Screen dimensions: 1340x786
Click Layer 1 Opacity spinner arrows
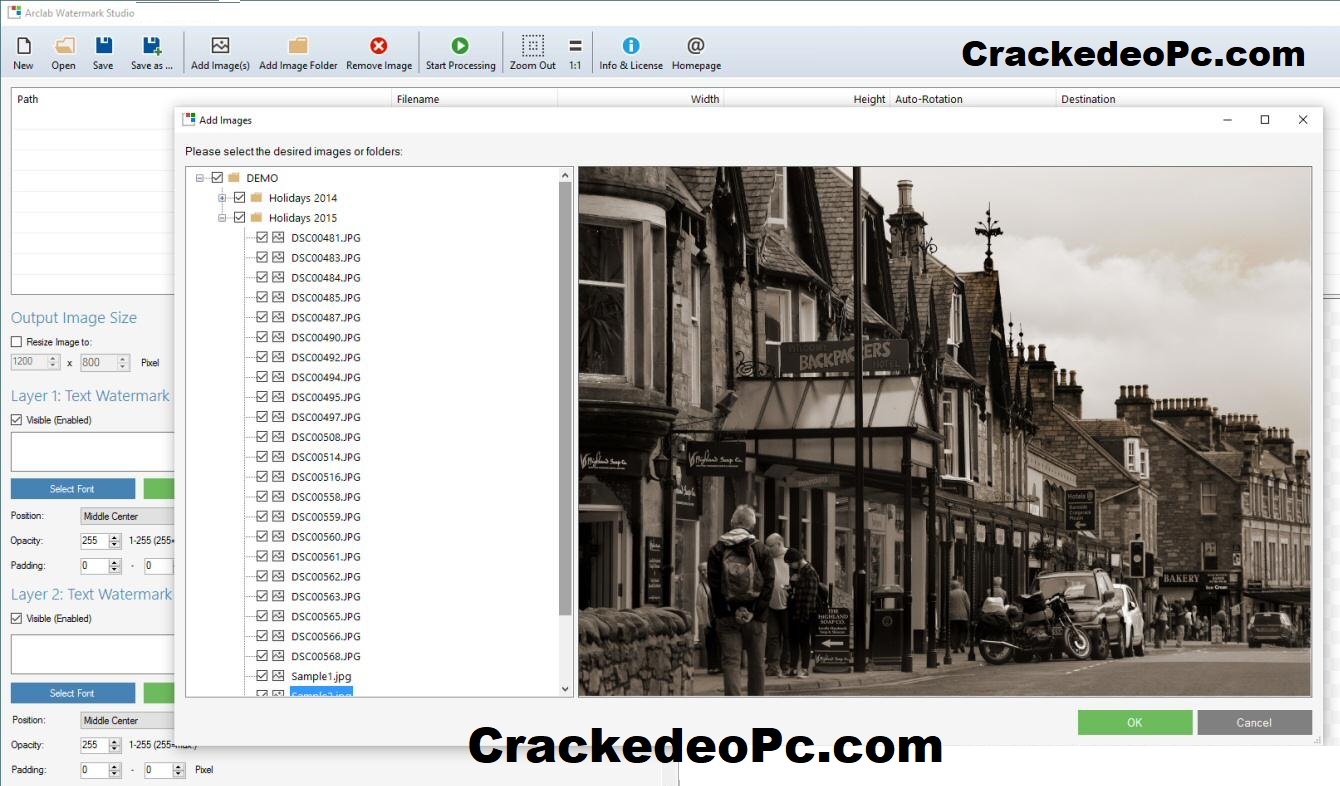[x=115, y=541]
